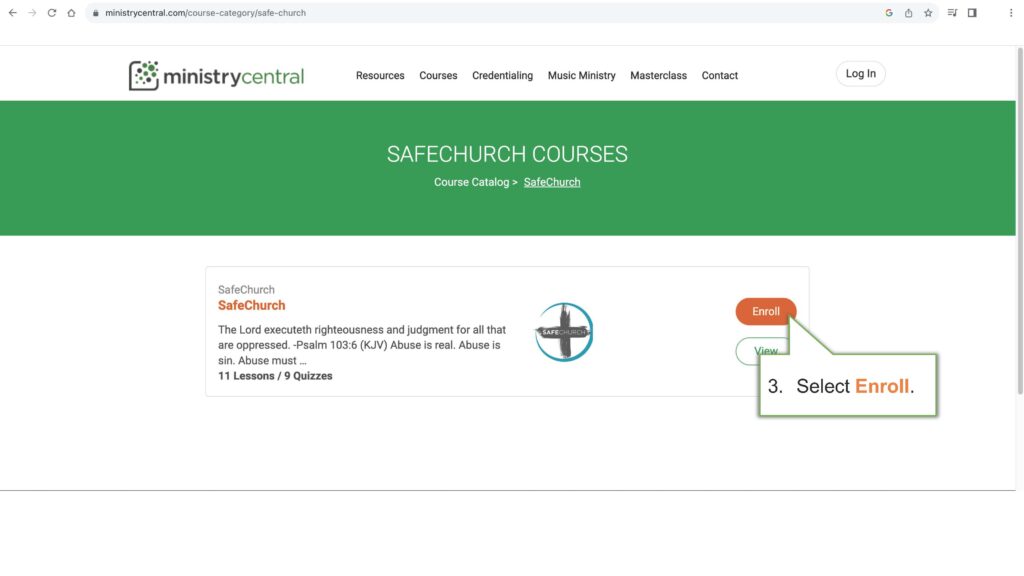View the SafeChurch course details
Image resolution: width=1024 pixels, height=576 pixels.
[x=761, y=351]
